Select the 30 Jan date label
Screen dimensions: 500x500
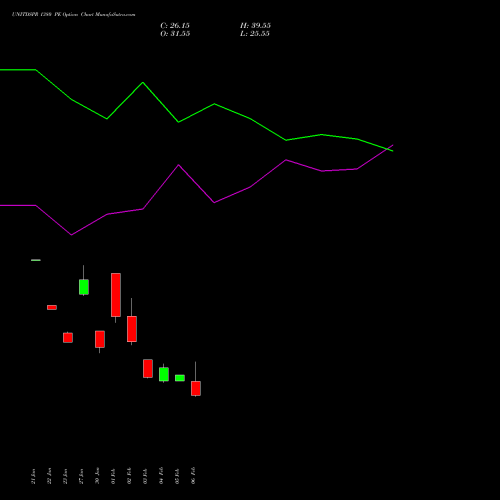click(x=97, y=476)
